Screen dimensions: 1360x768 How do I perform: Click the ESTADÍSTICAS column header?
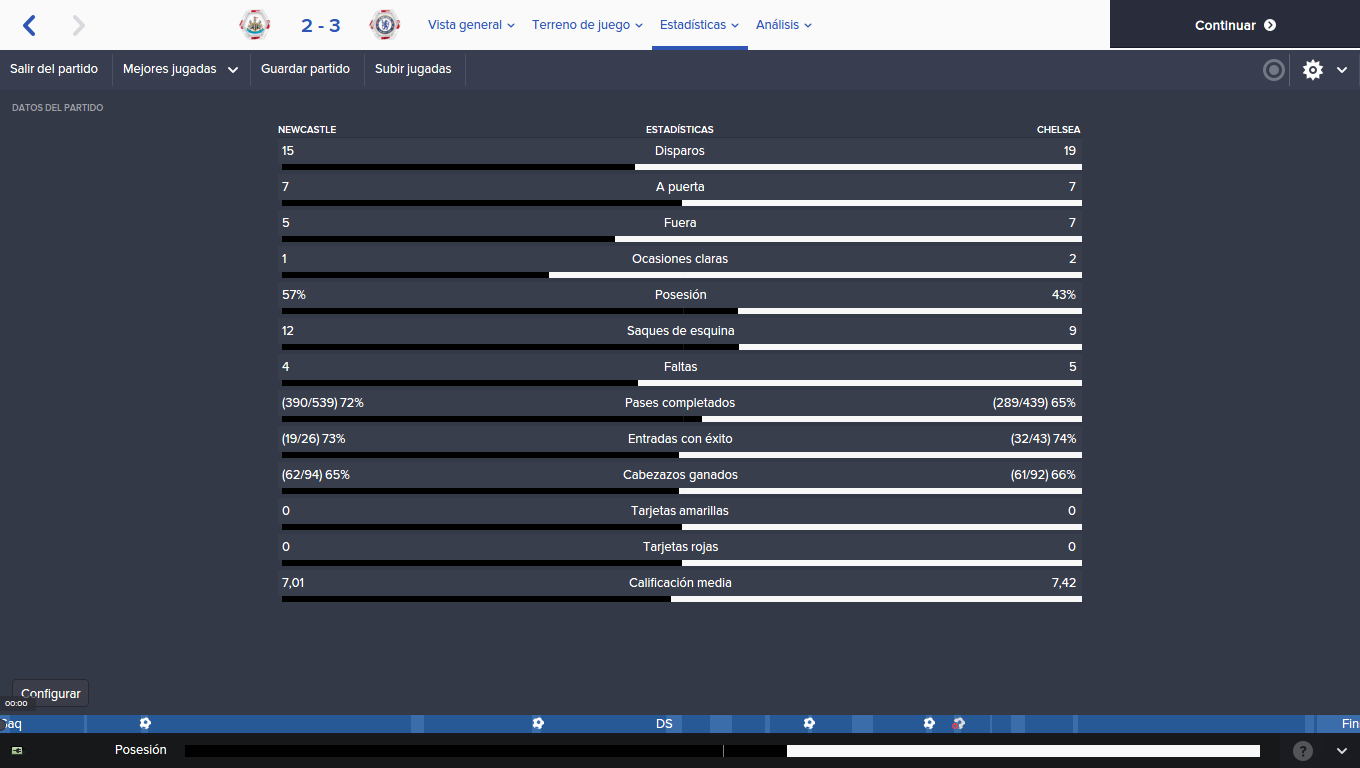680,130
